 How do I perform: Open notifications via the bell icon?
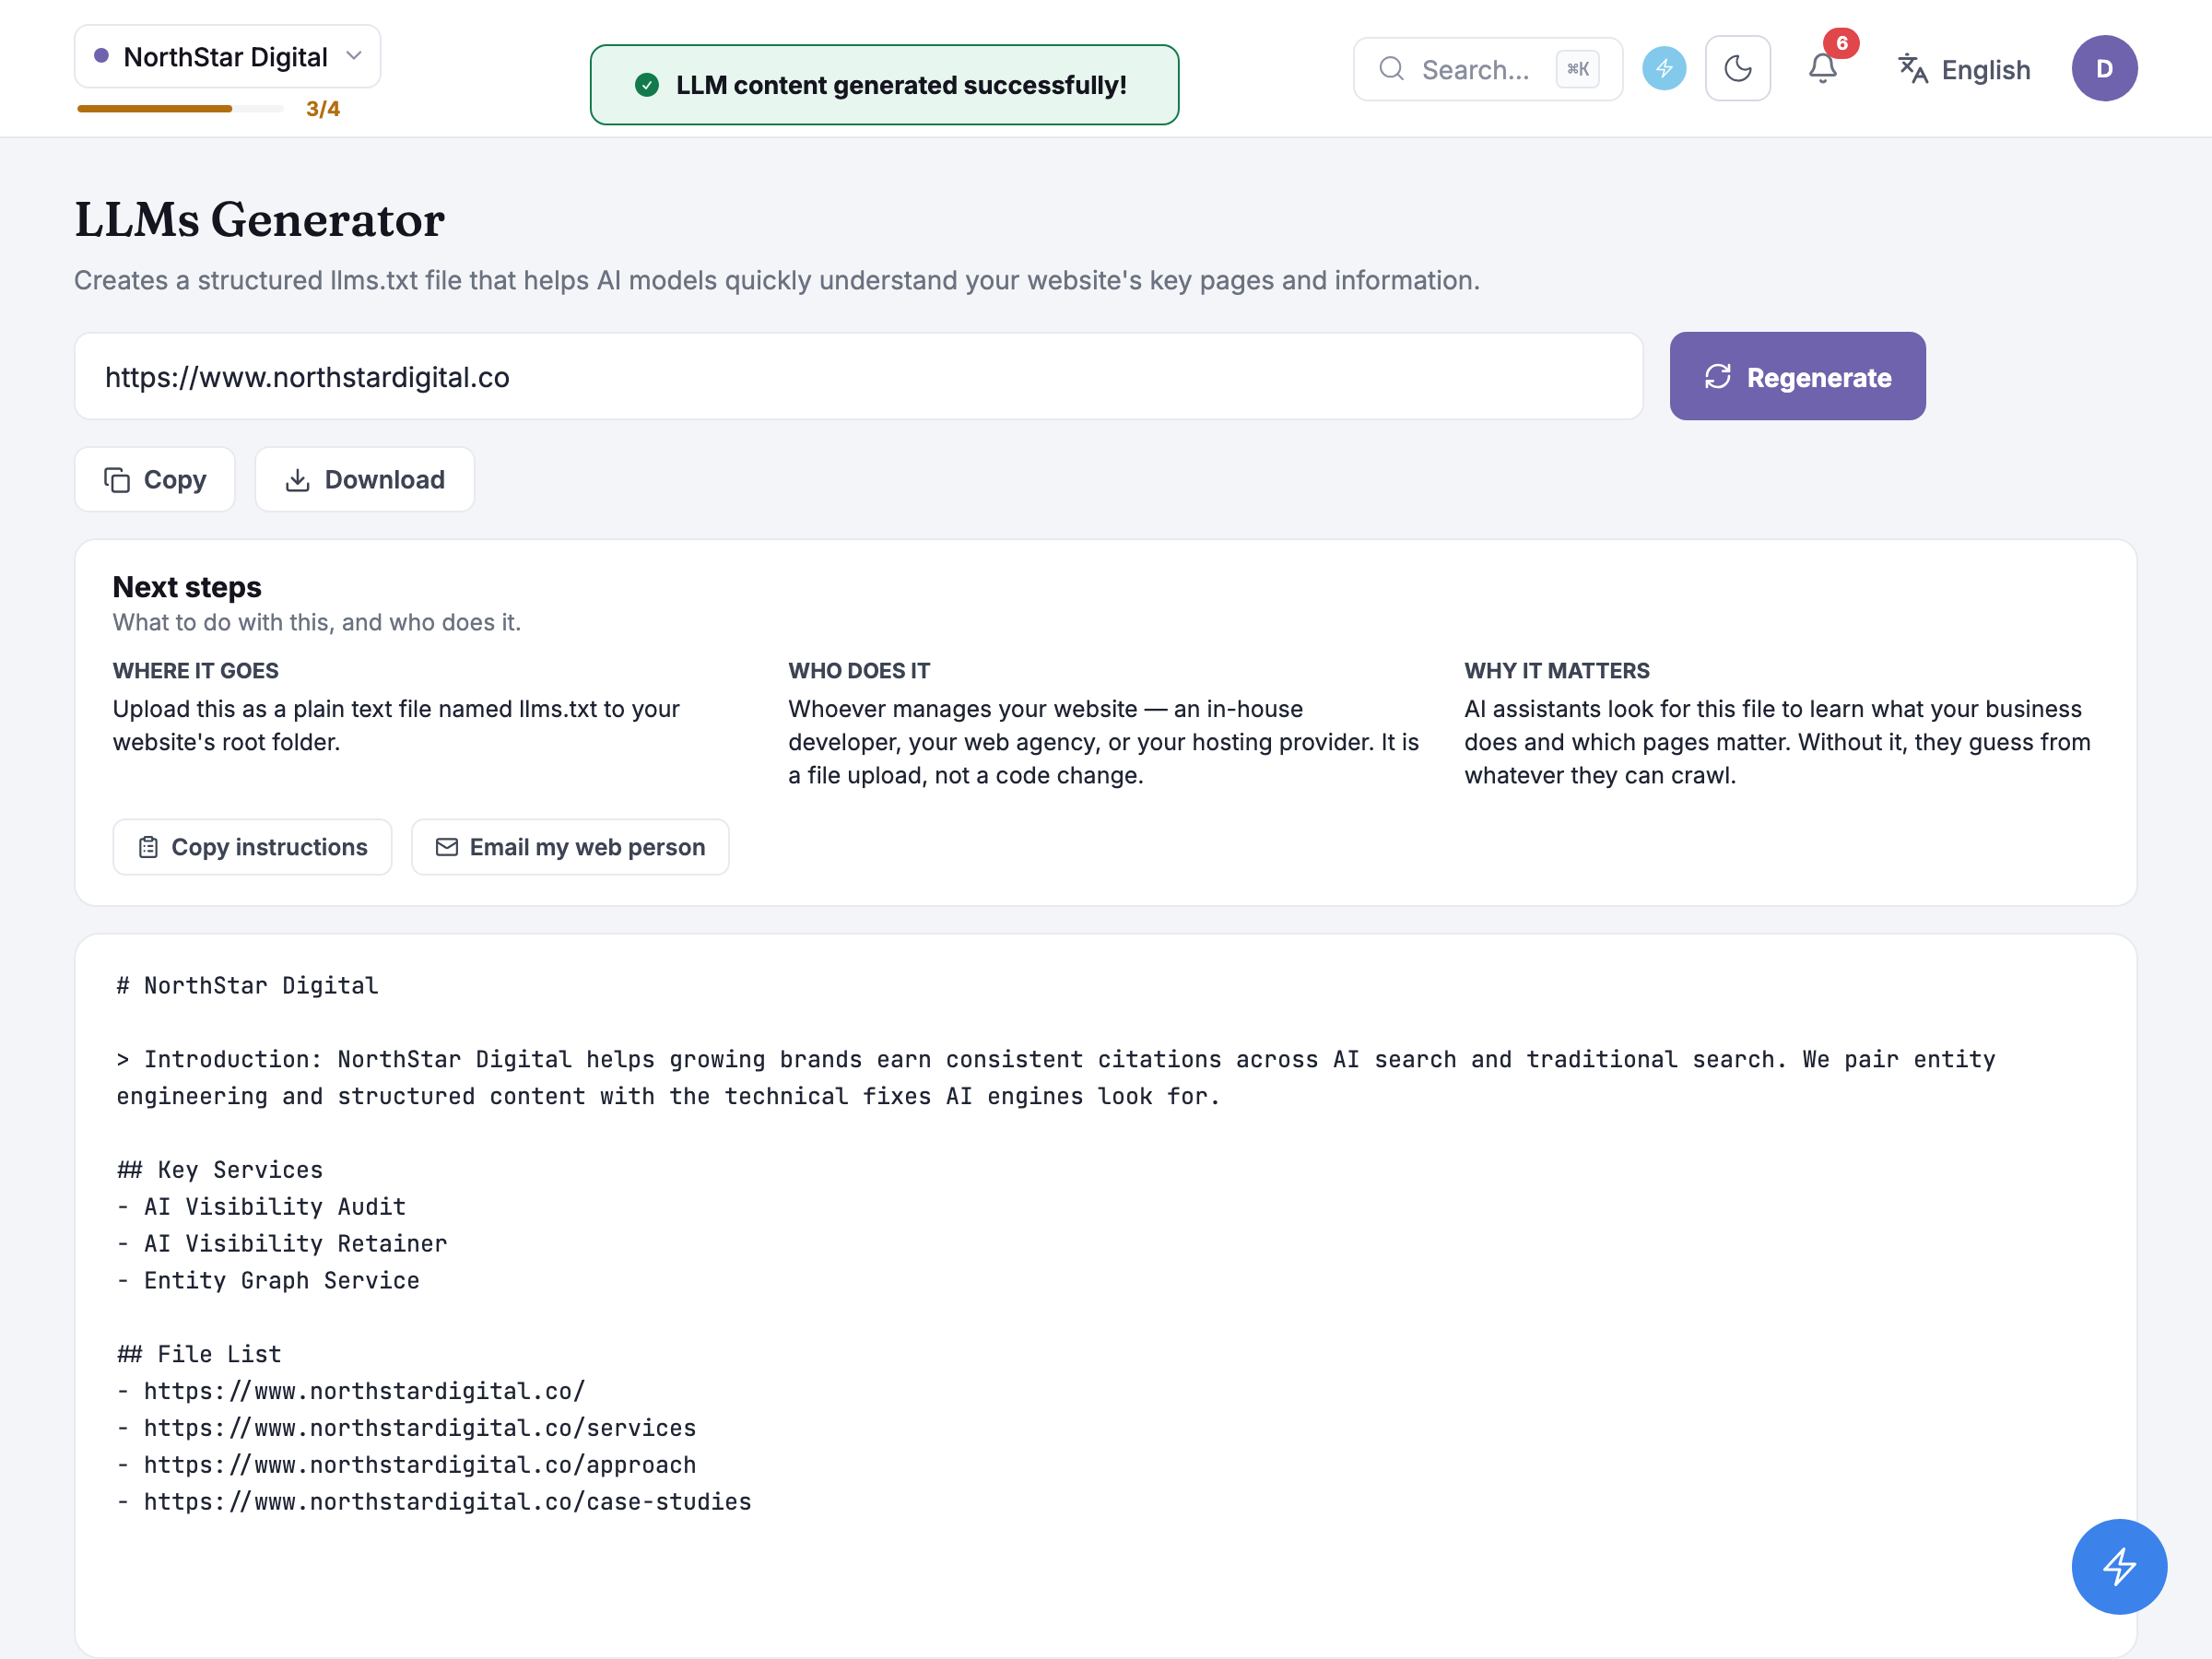pos(1822,69)
